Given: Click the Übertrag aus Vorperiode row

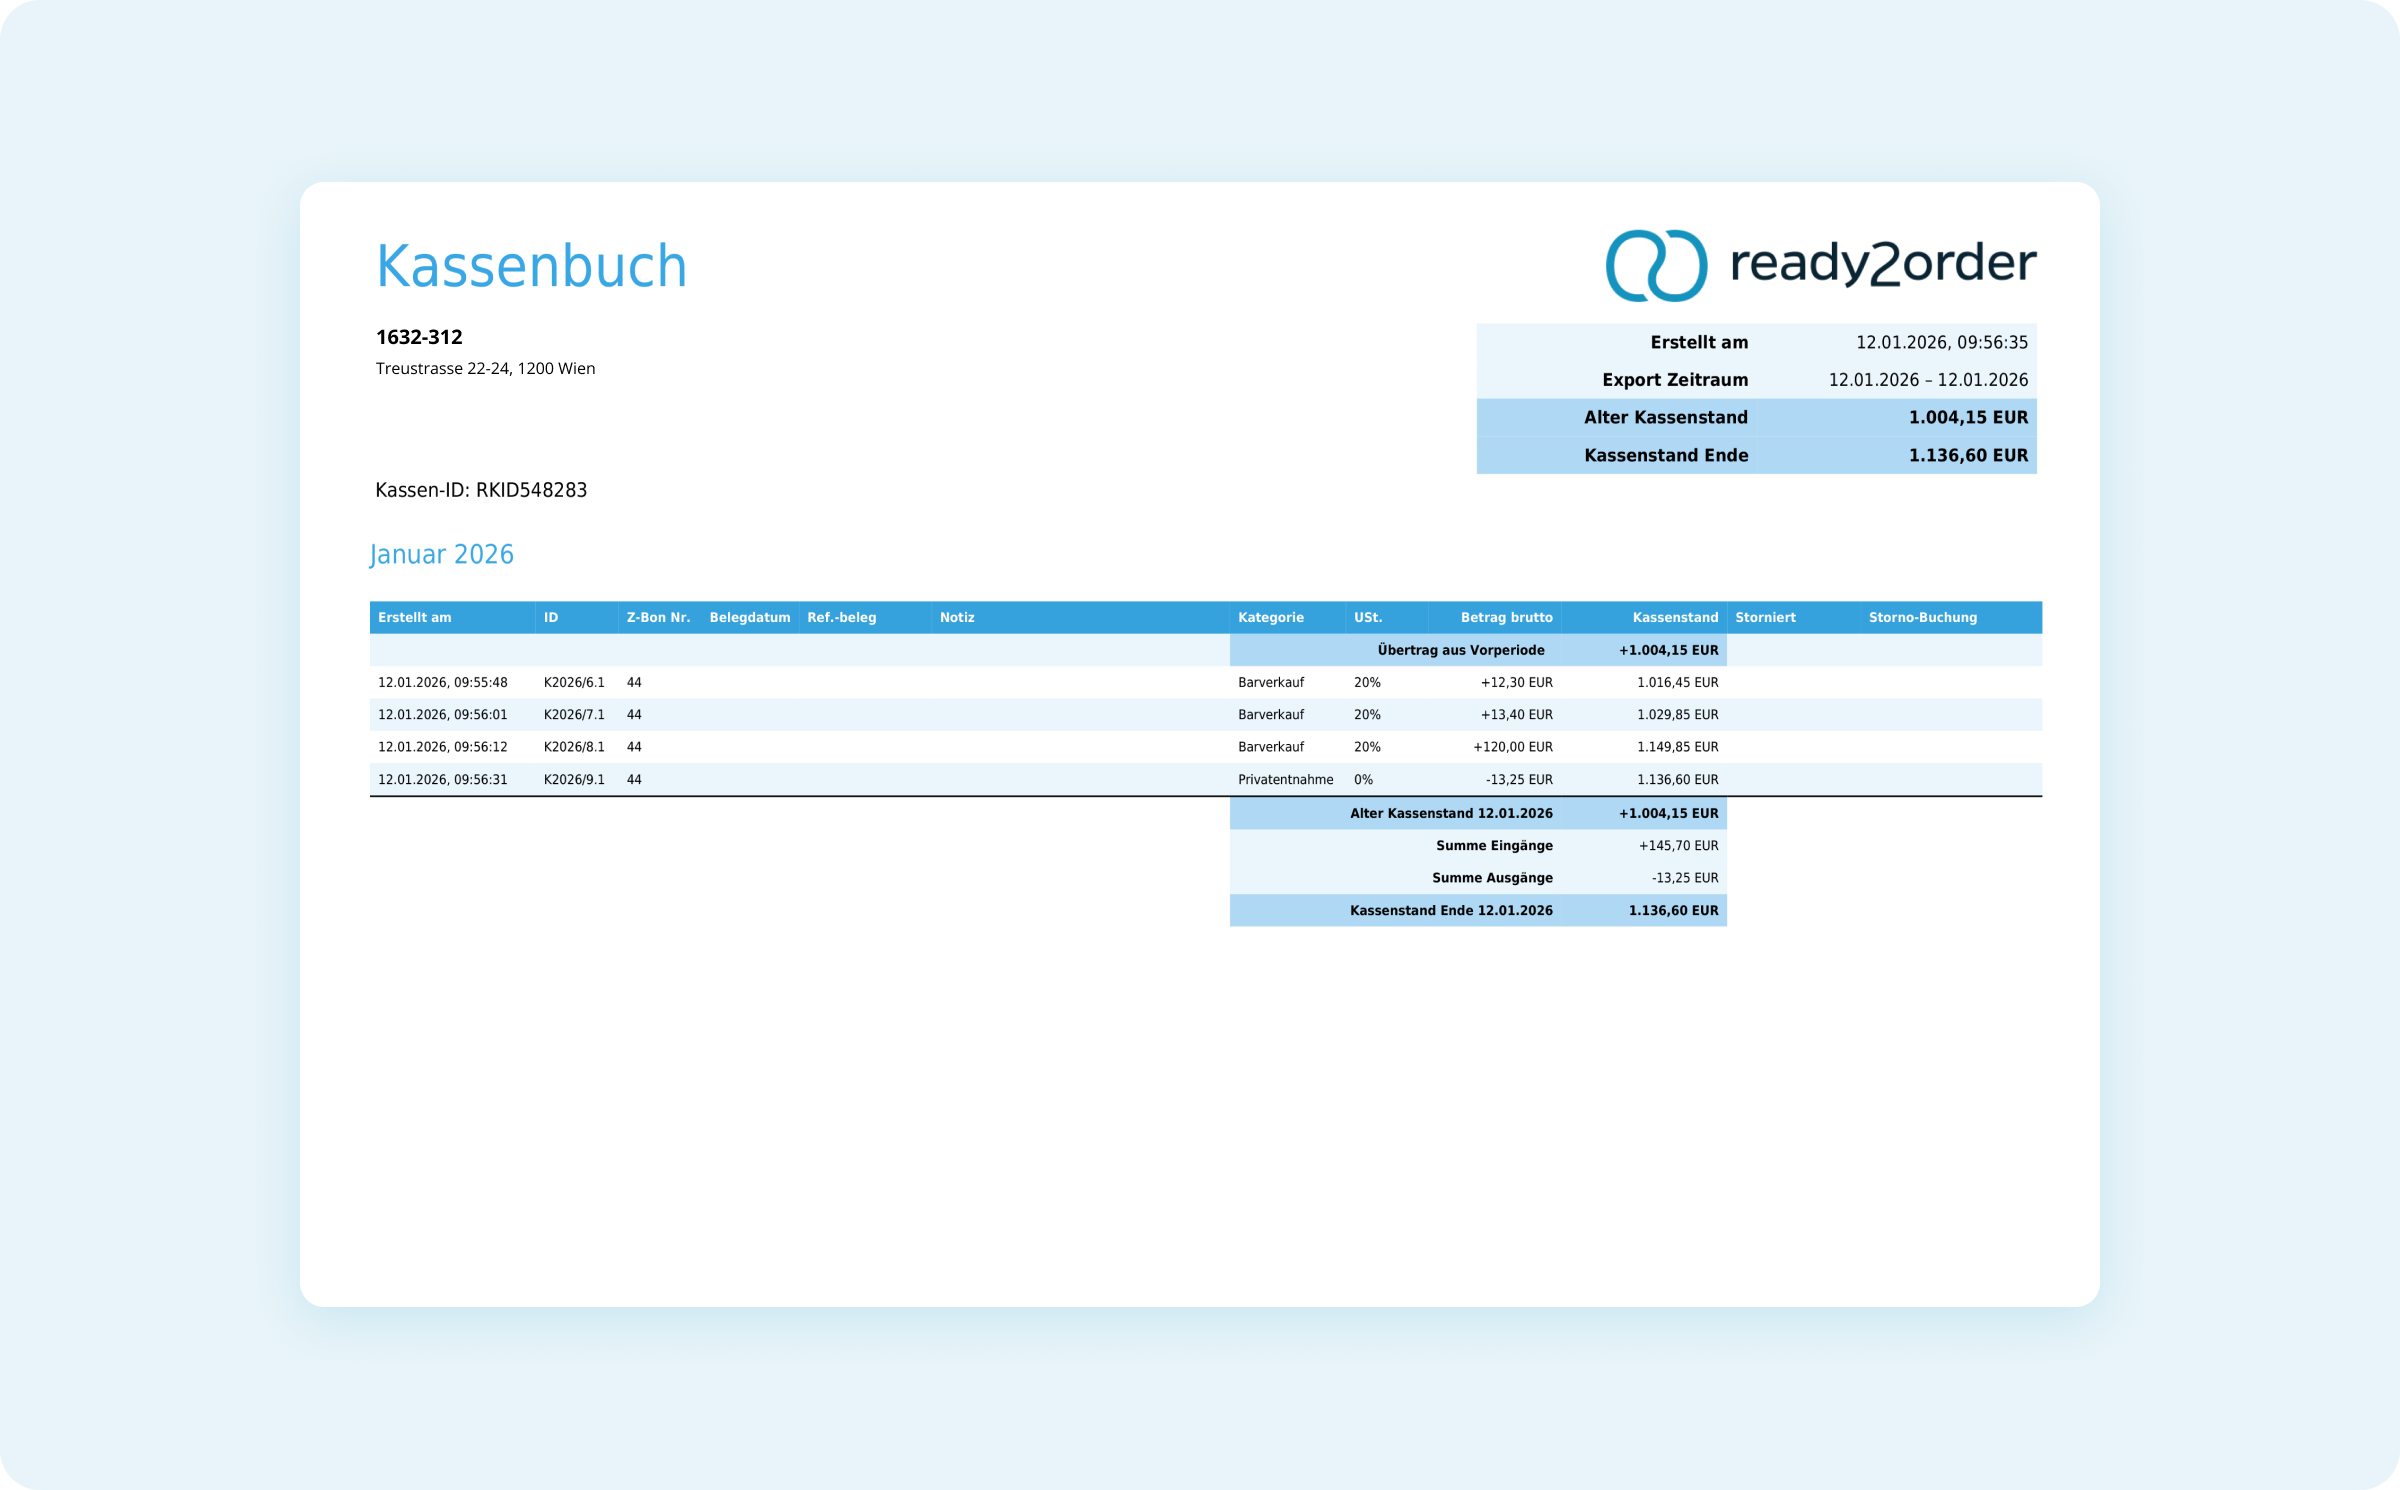Looking at the screenshot, I should [x=1460, y=650].
